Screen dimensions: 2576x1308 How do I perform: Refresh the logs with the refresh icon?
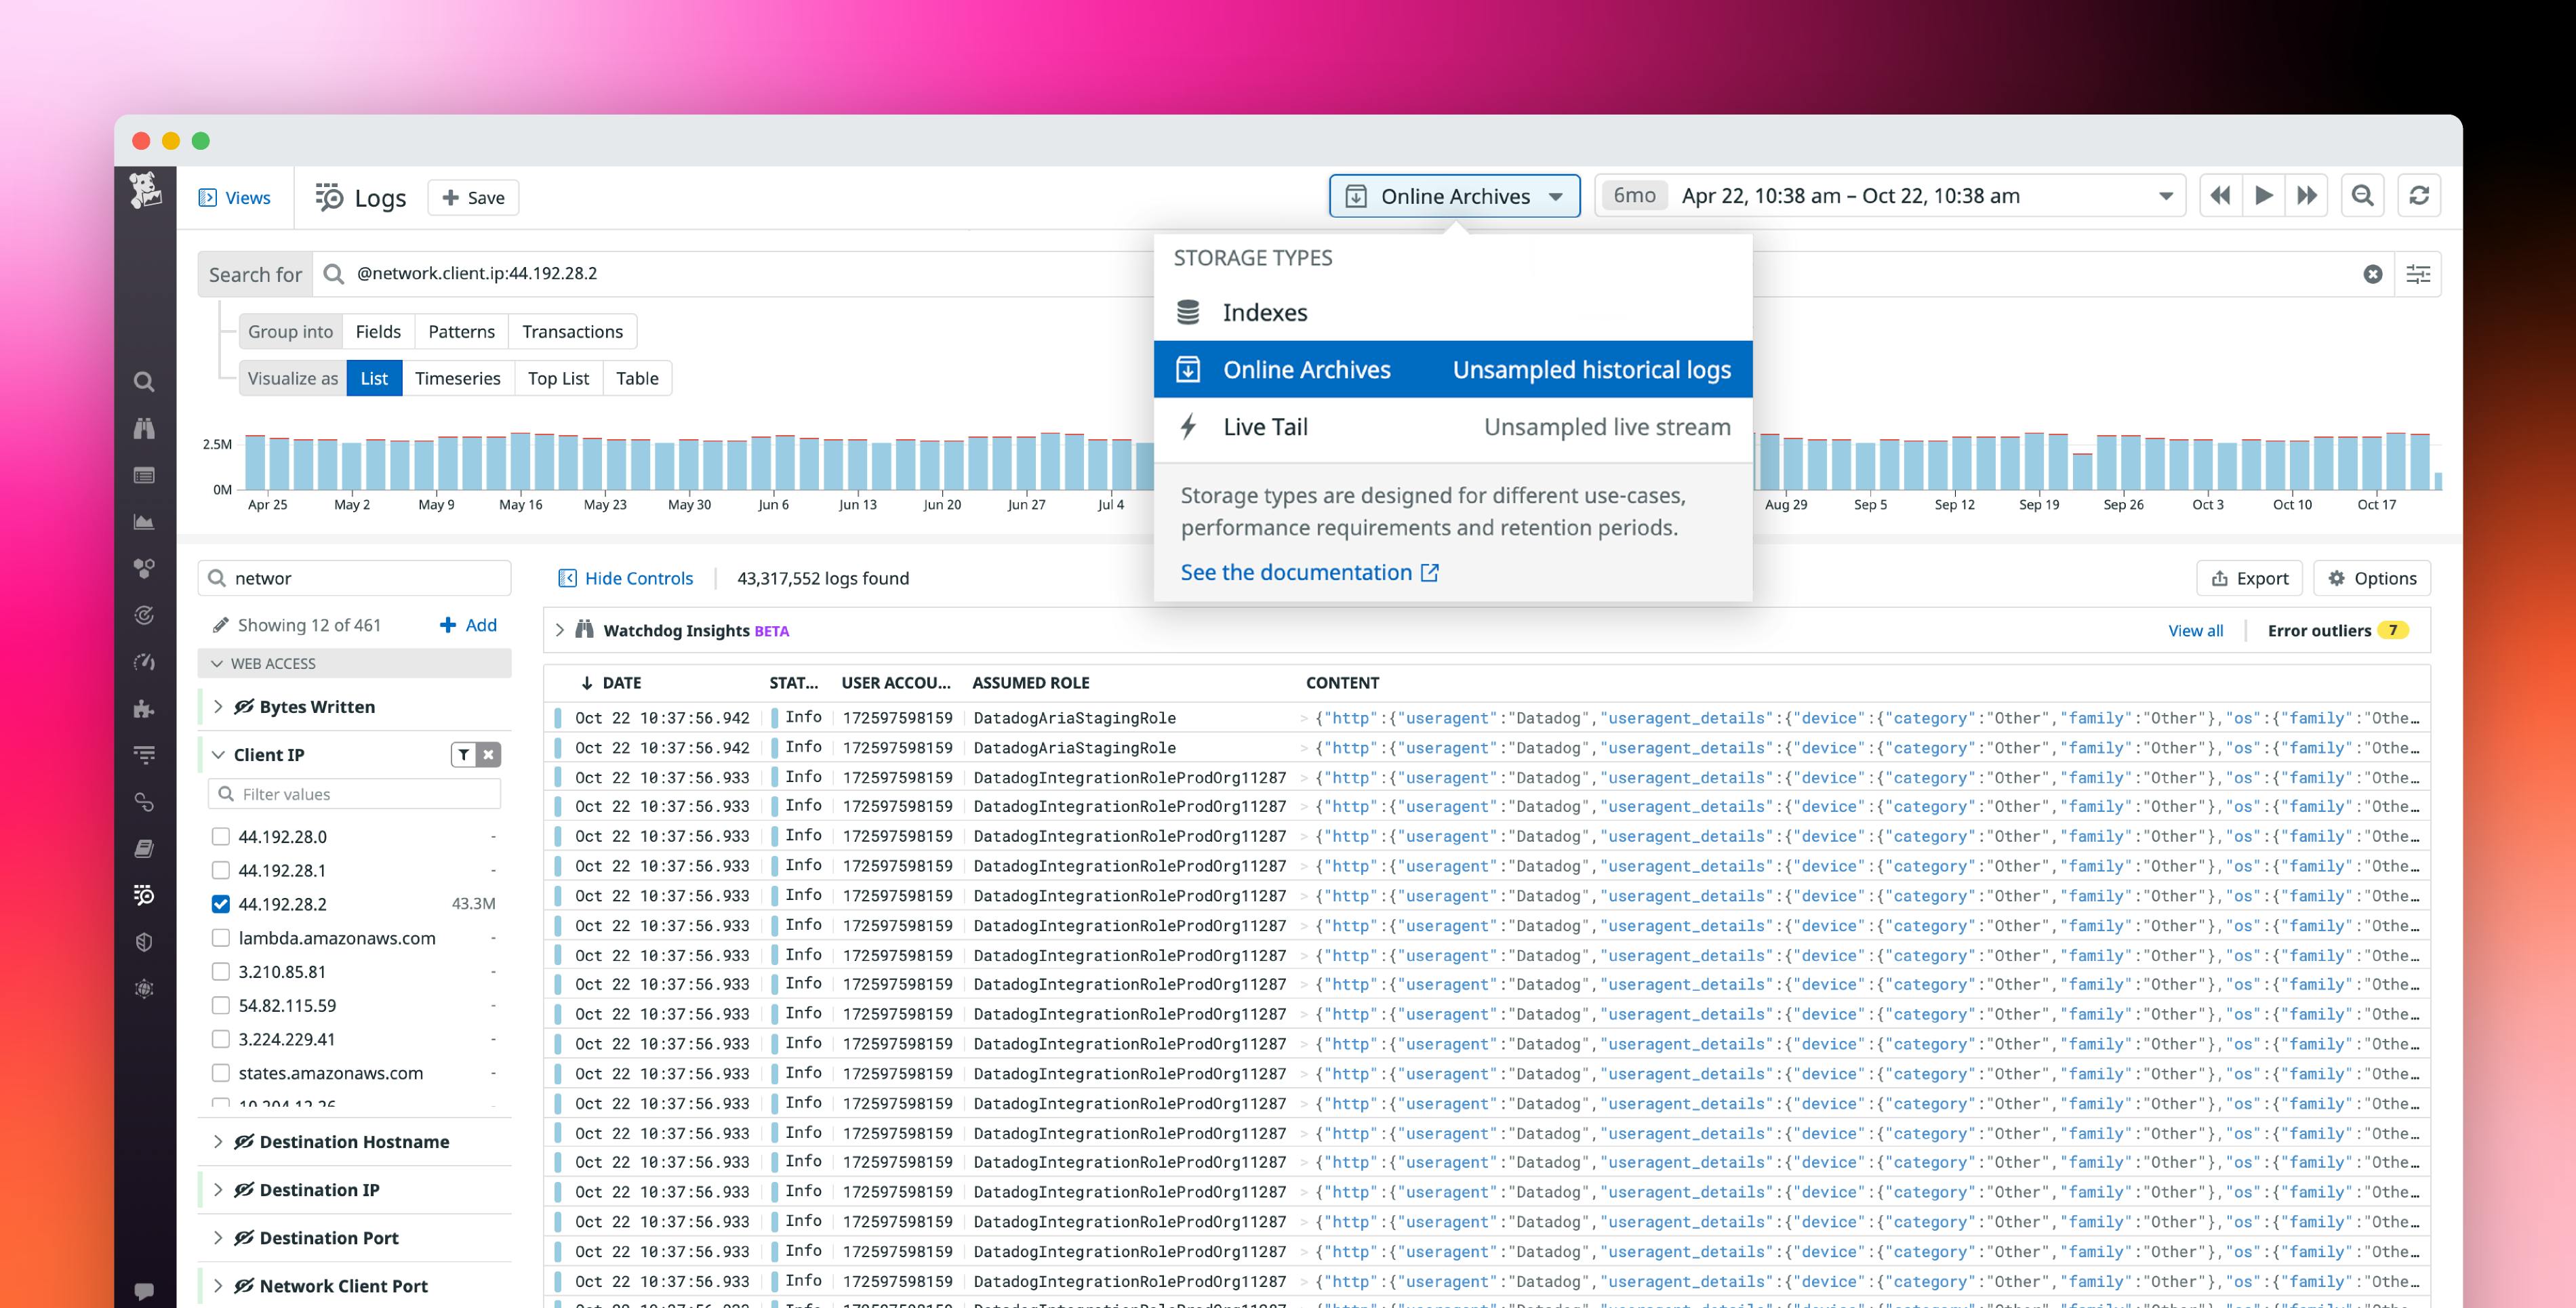pyautogui.click(x=2419, y=195)
